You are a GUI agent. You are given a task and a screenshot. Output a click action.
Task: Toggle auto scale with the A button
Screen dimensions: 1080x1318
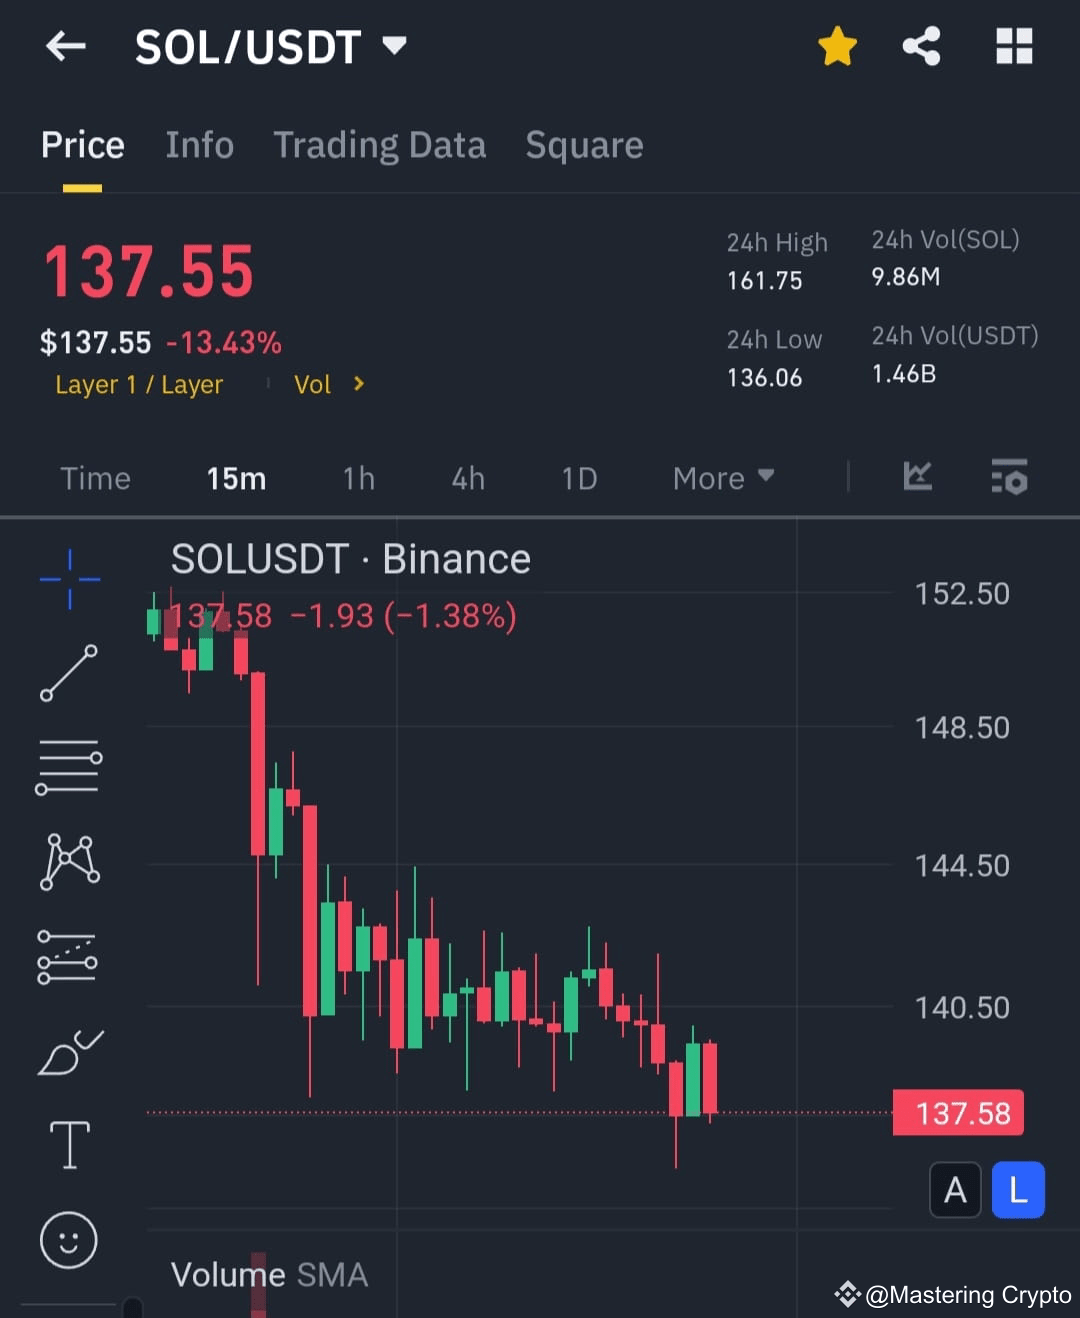955,1190
